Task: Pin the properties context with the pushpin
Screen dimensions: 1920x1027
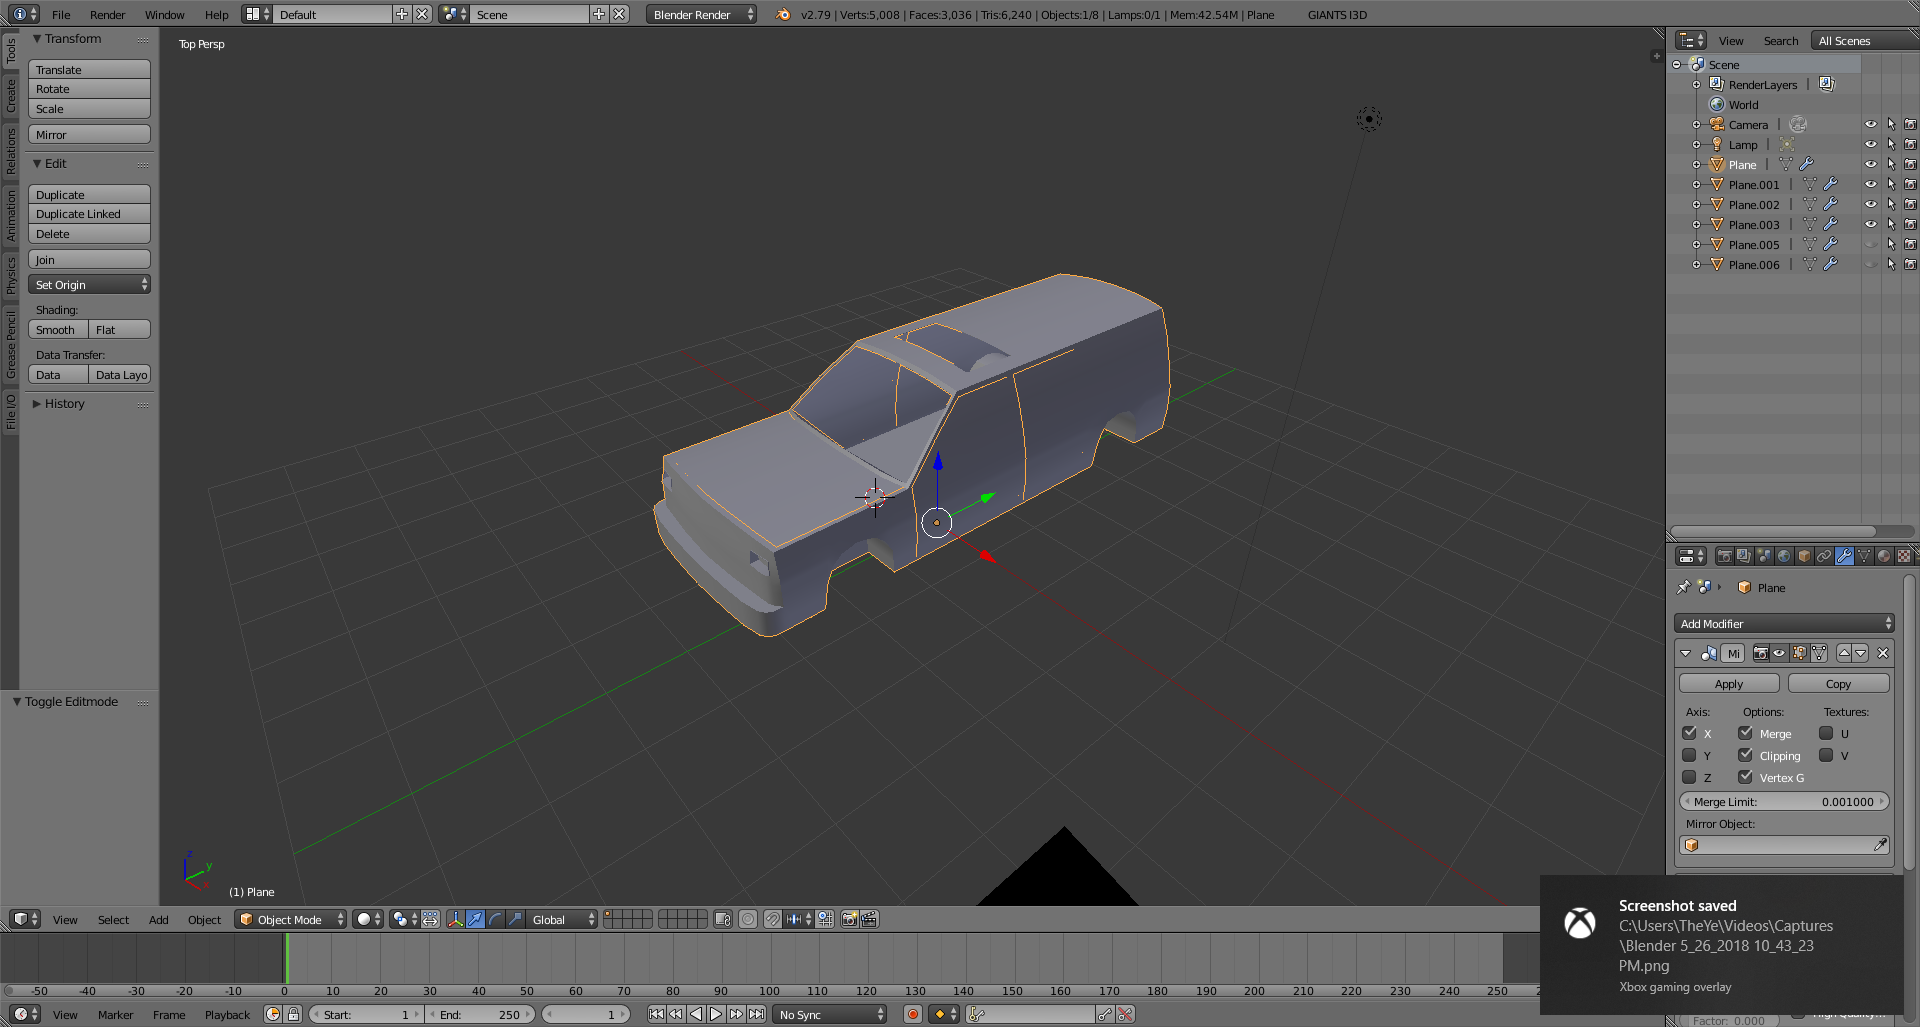Action: 1683,587
